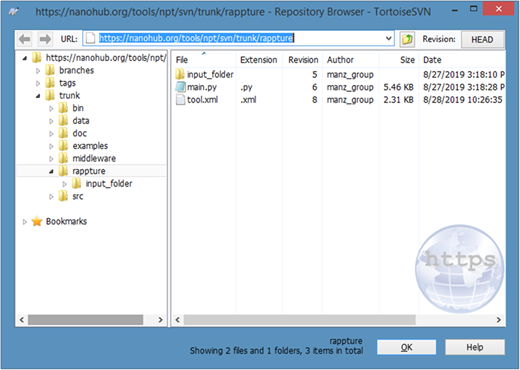Click in the repository URL field
520x370 pixels.
(x=238, y=38)
